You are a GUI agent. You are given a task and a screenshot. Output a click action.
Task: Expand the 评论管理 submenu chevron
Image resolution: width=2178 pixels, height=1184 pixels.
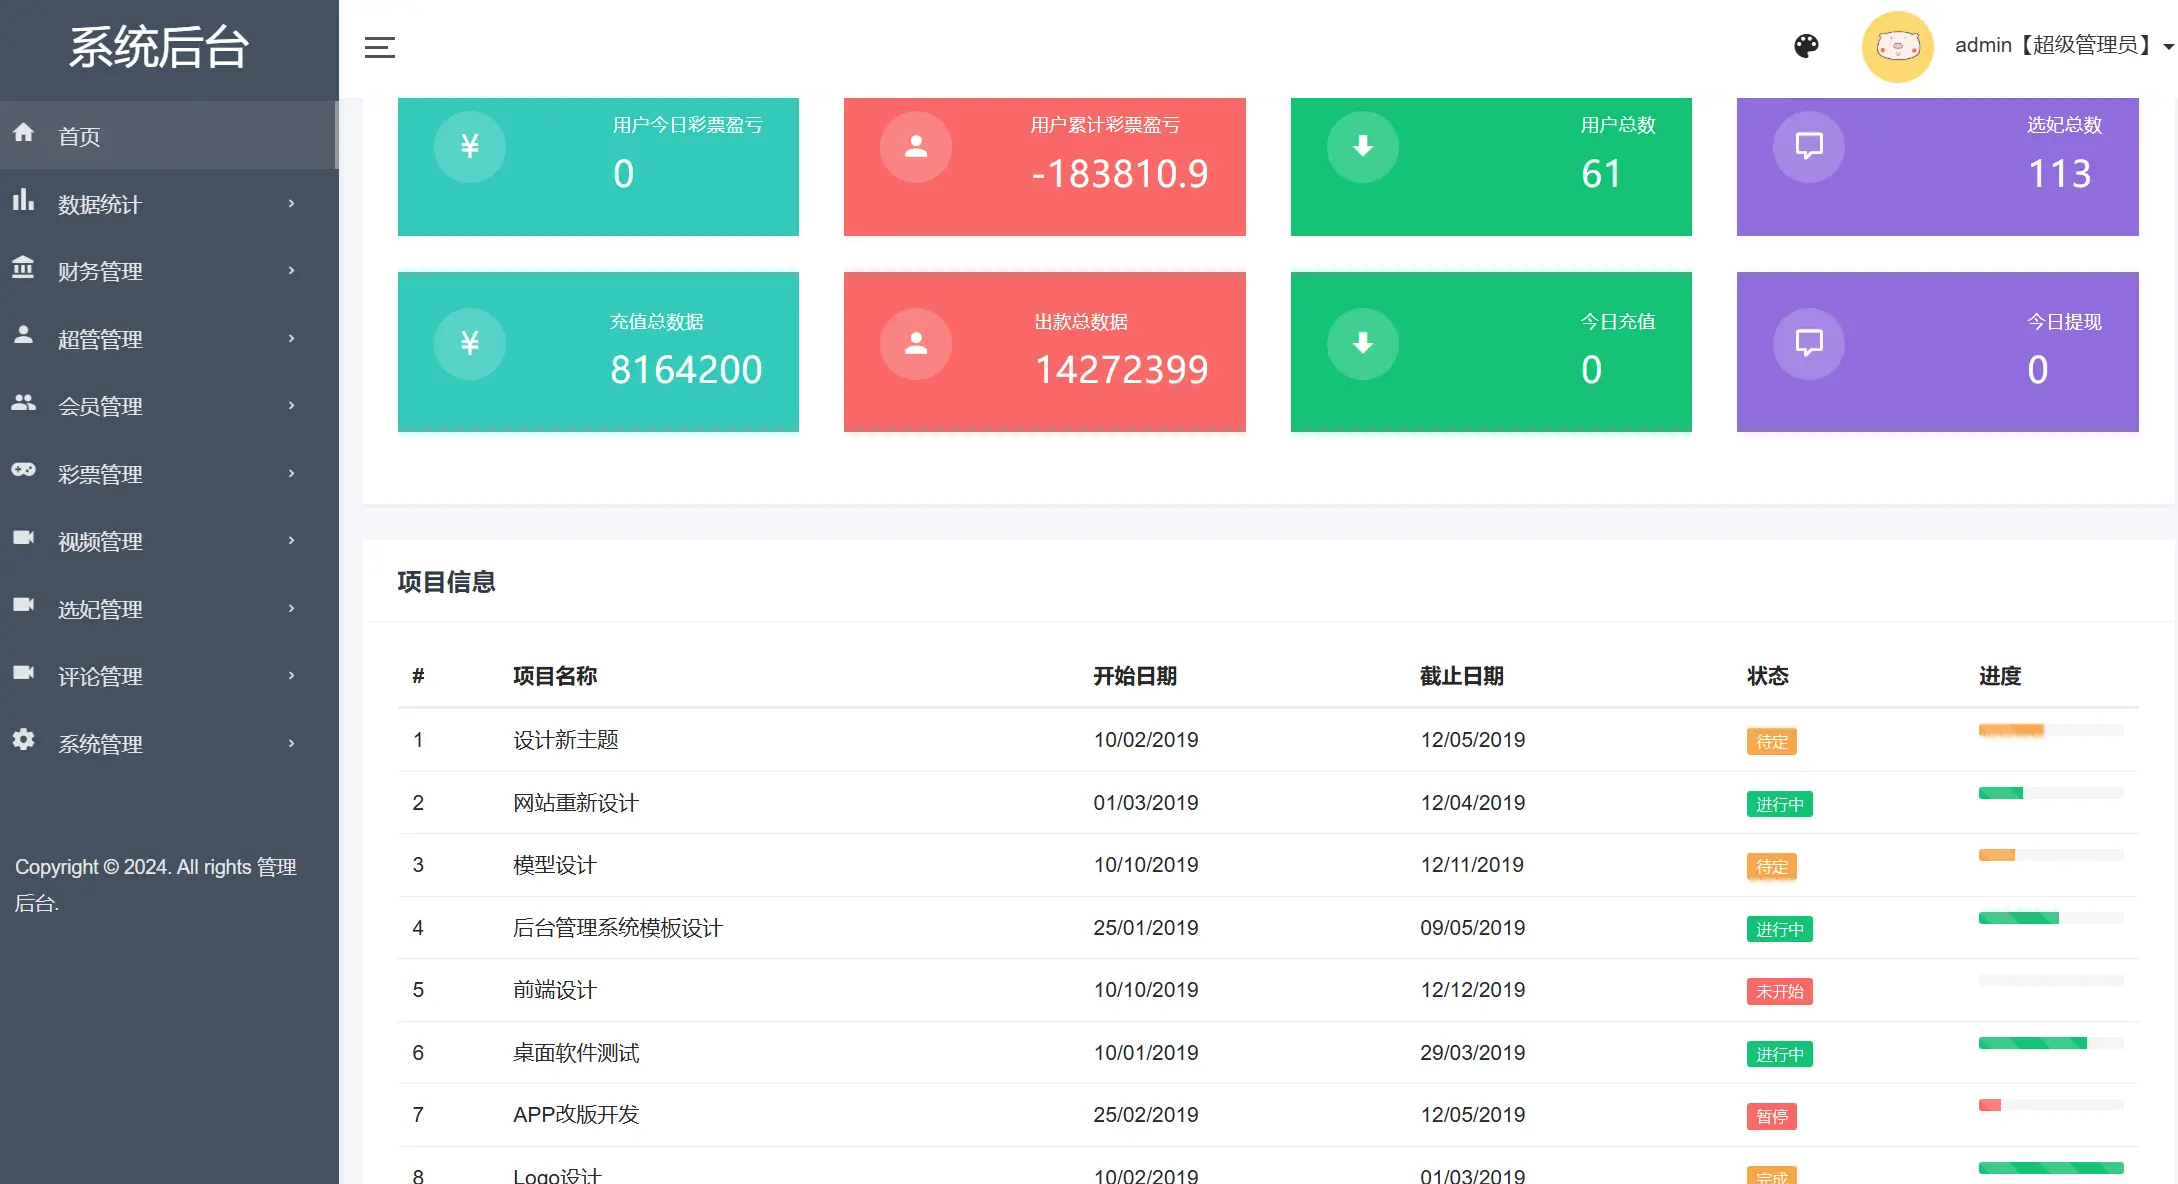[x=292, y=675]
